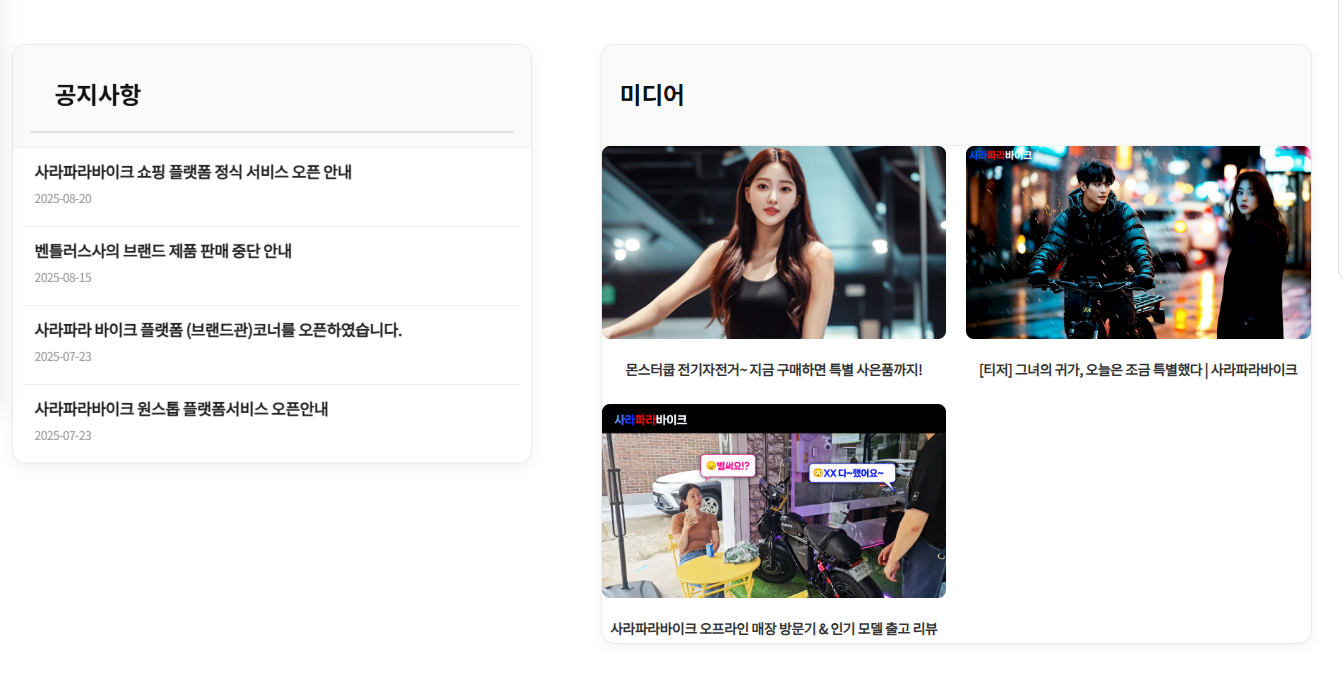1343x690 pixels.
Task: Click the 공지사항 section heading
Action: 98,95
